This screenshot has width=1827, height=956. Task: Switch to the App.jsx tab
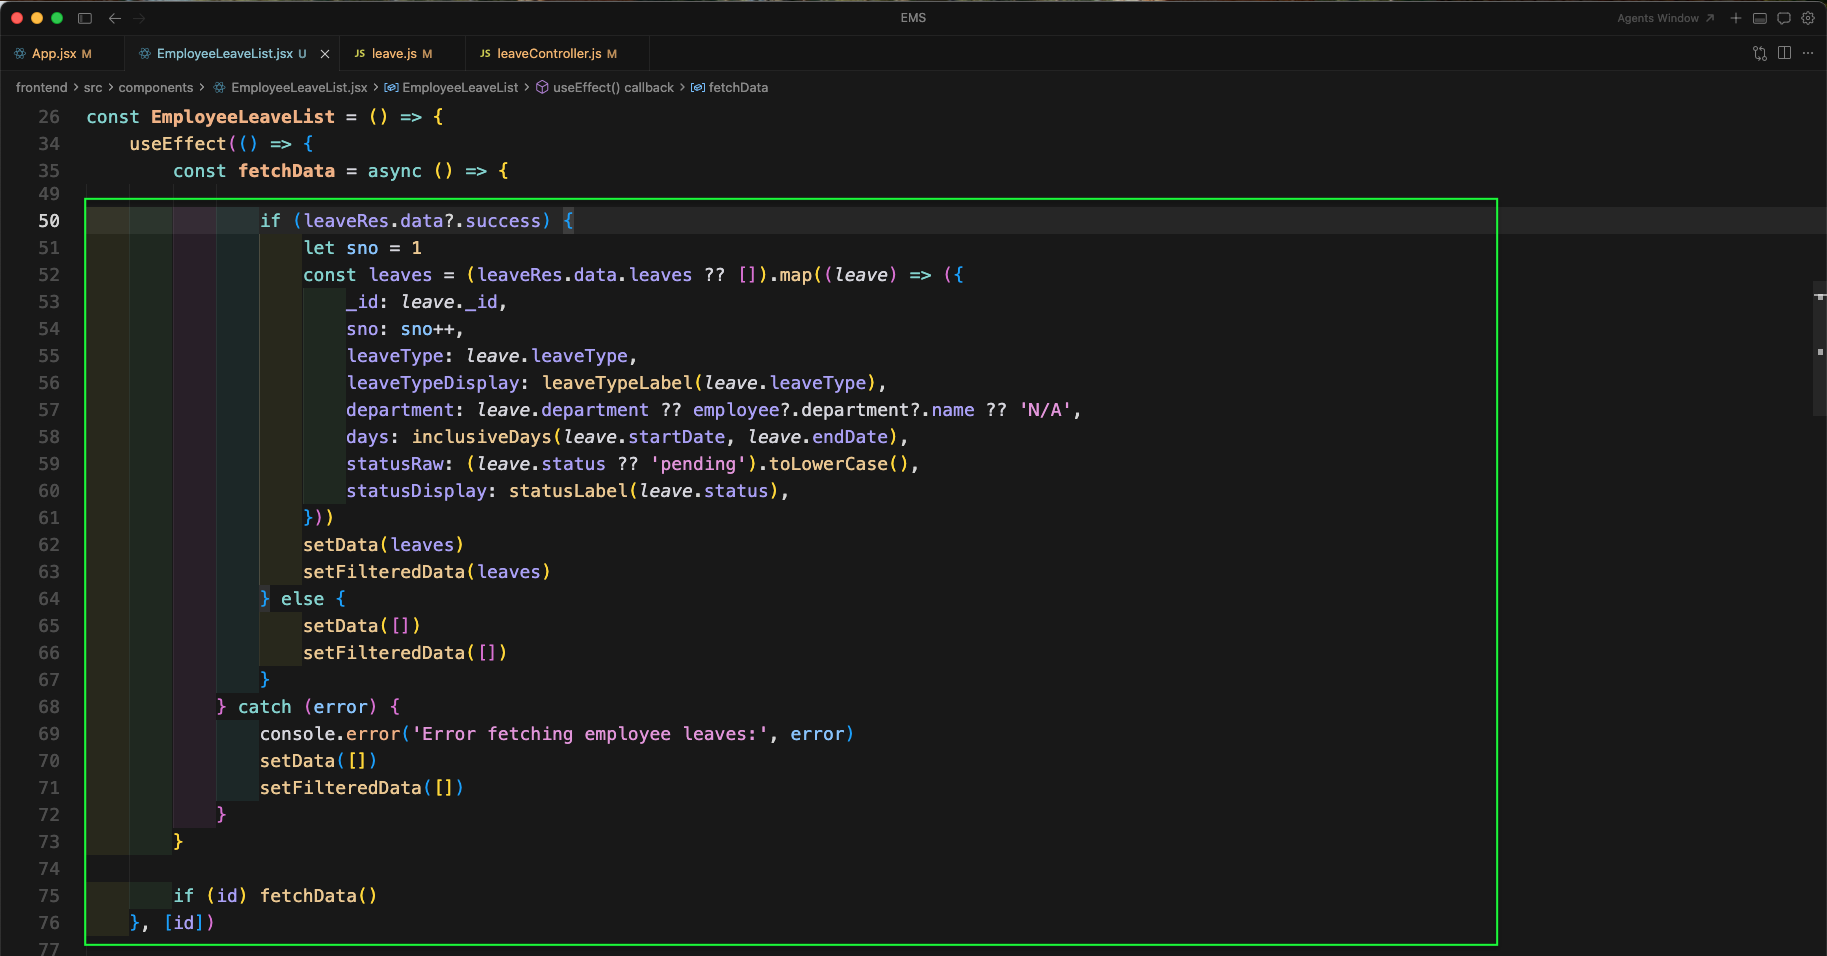tap(54, 54)
